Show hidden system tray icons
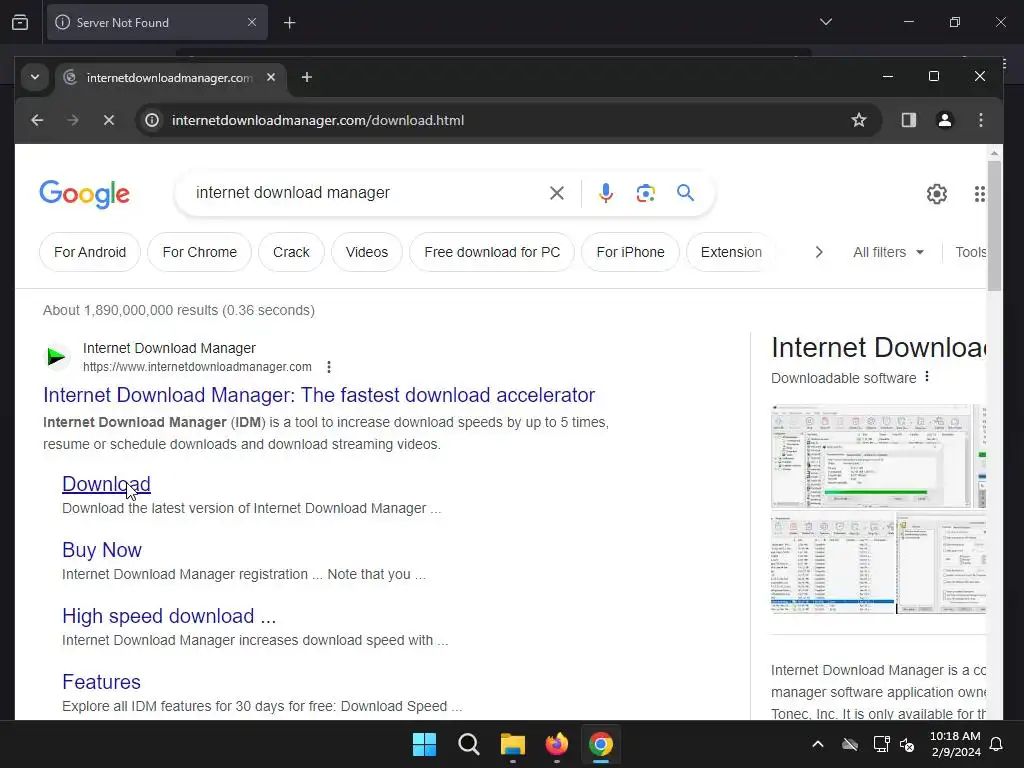 pyautogui.click(x=818, y=744)
